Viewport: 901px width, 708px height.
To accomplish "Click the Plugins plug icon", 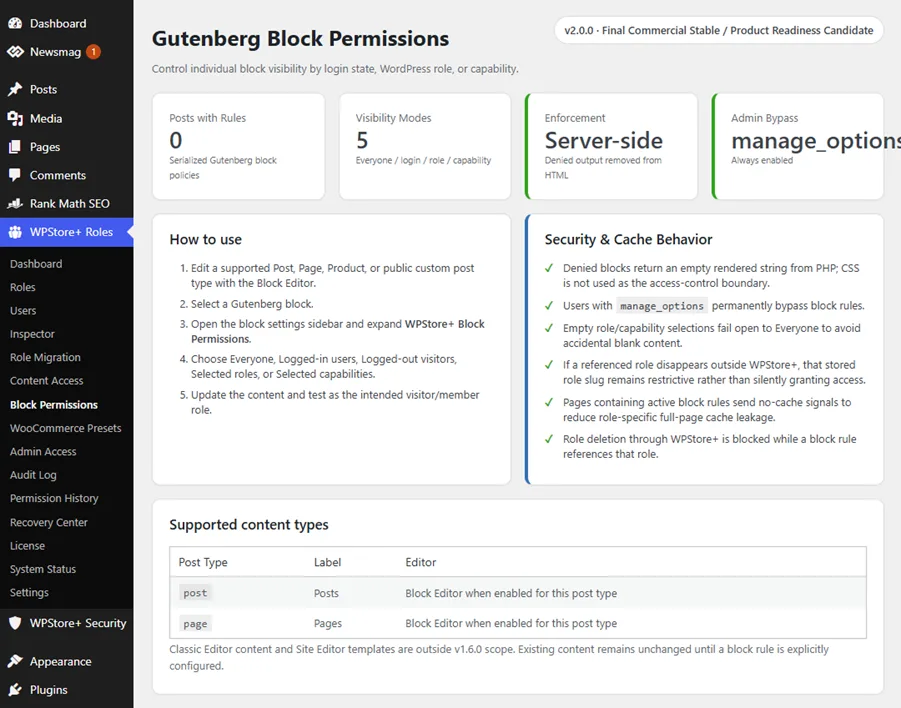I will point(15,690).
